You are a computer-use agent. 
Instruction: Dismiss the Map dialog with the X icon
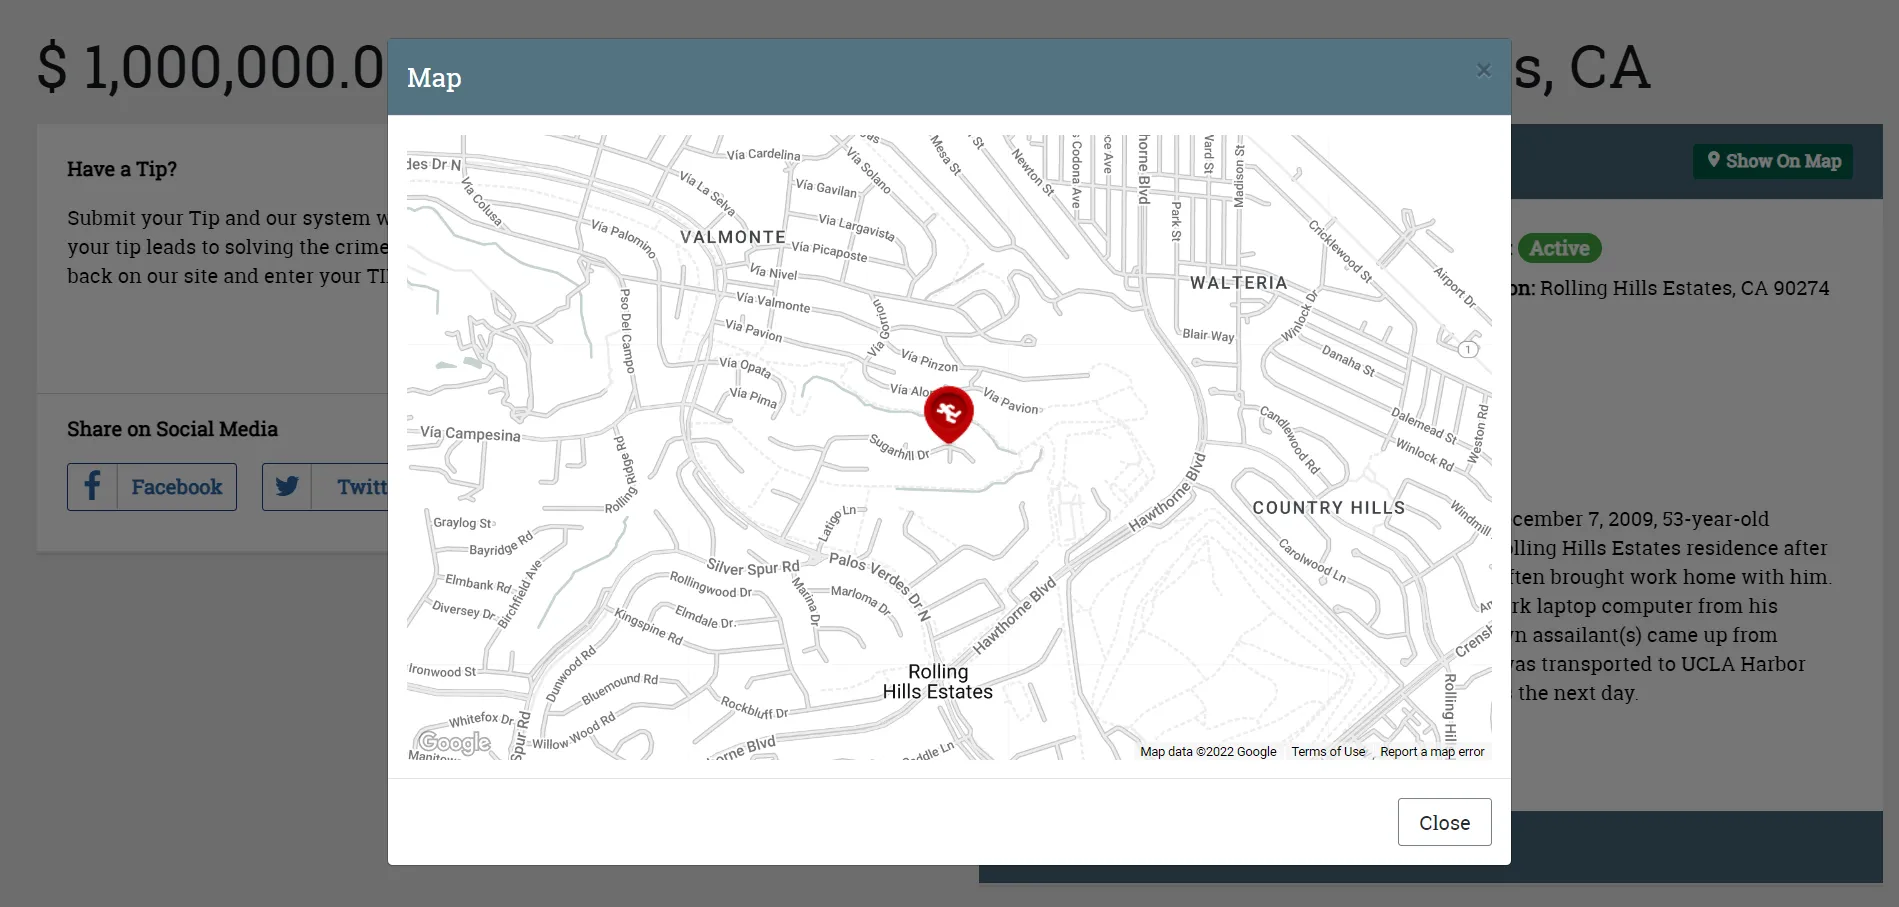[x=1483, y=70]
